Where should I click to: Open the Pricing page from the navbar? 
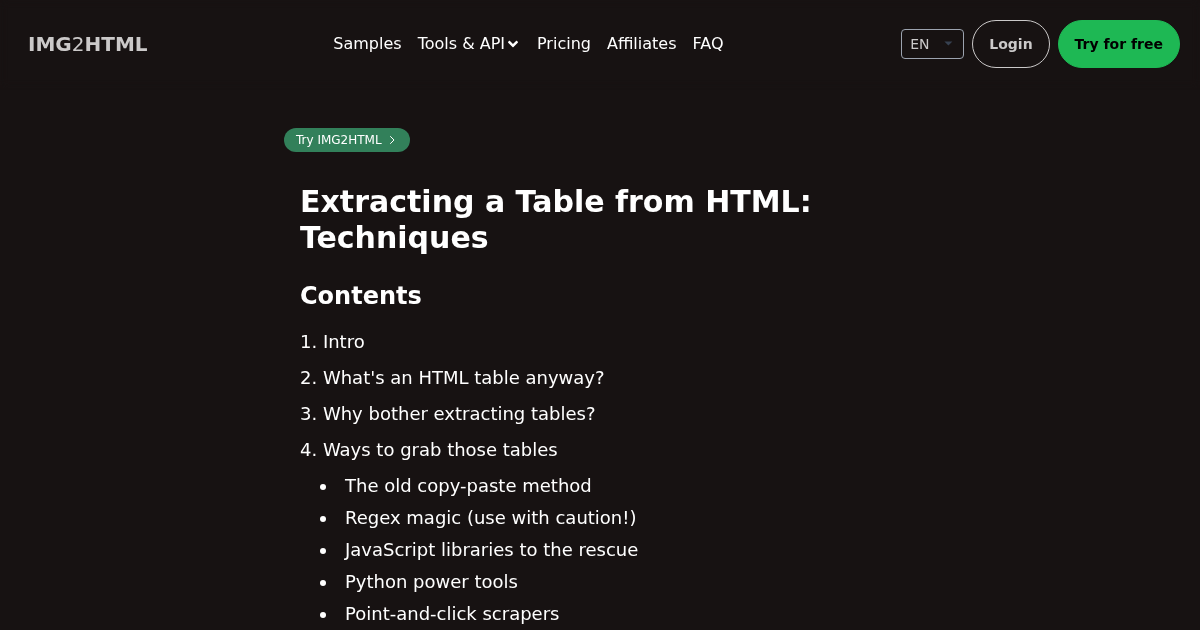[x=563, y=44]
